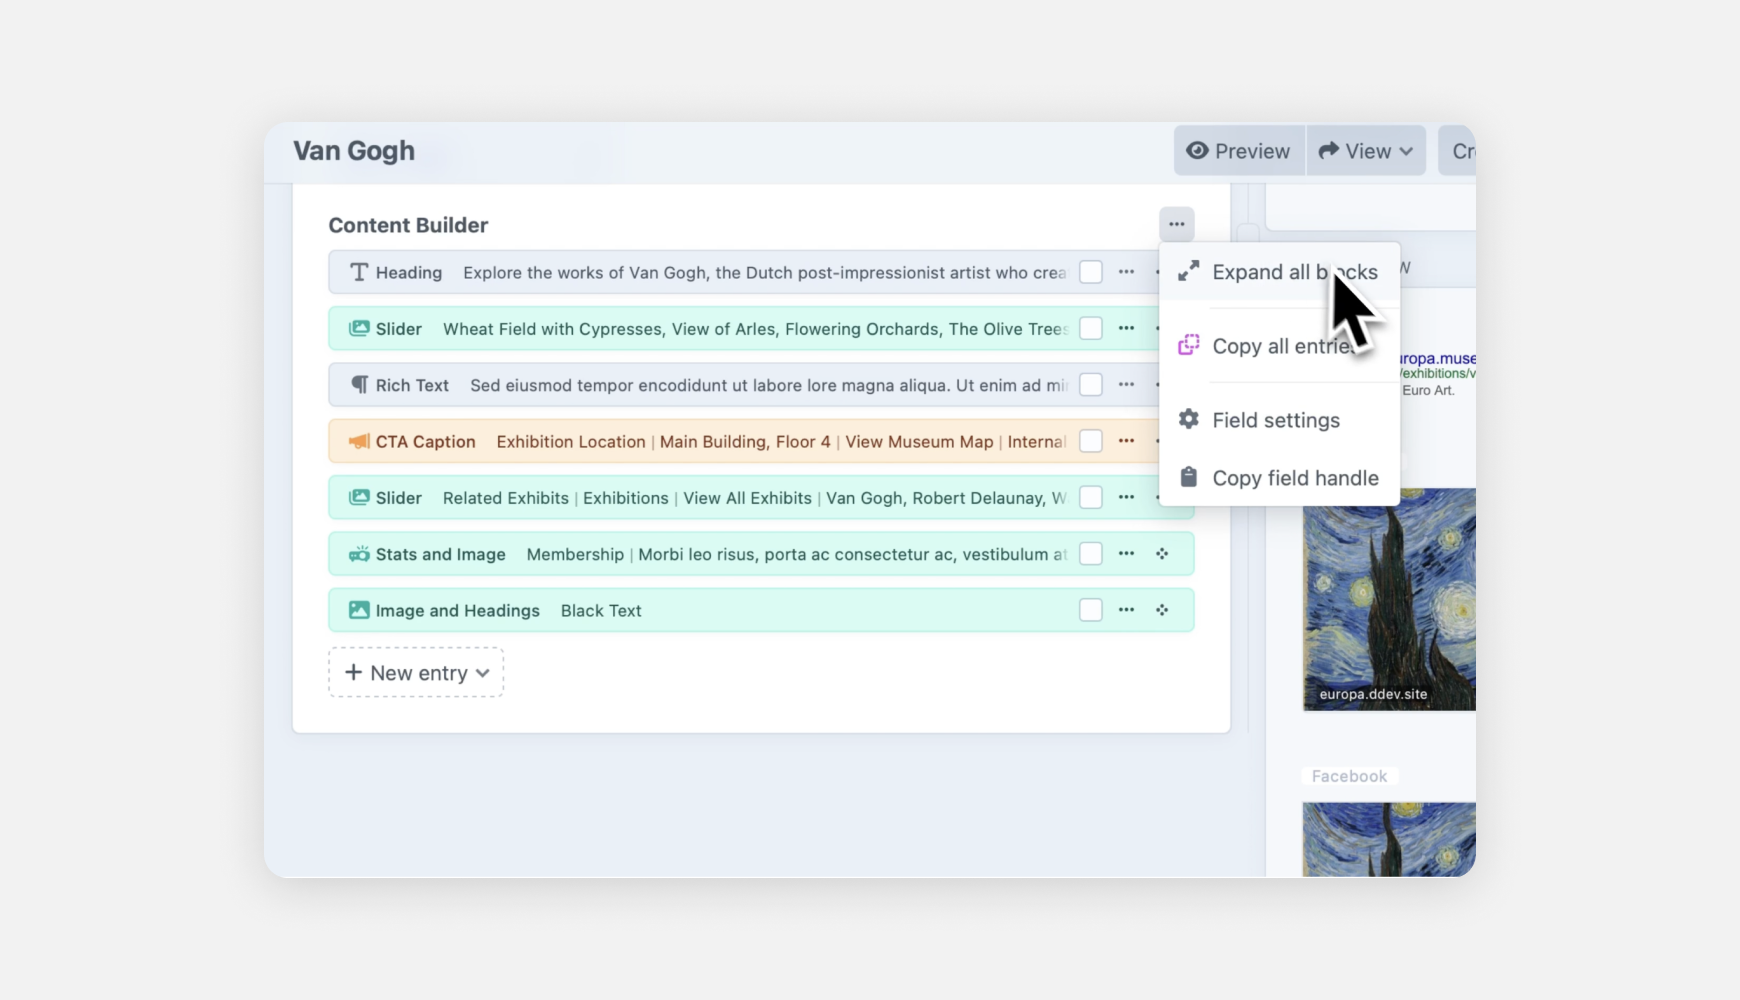Open actions menu for Related Exhibits Slider
The height and width of the screenshot is (1000, 1740).
pos(1126,497)
